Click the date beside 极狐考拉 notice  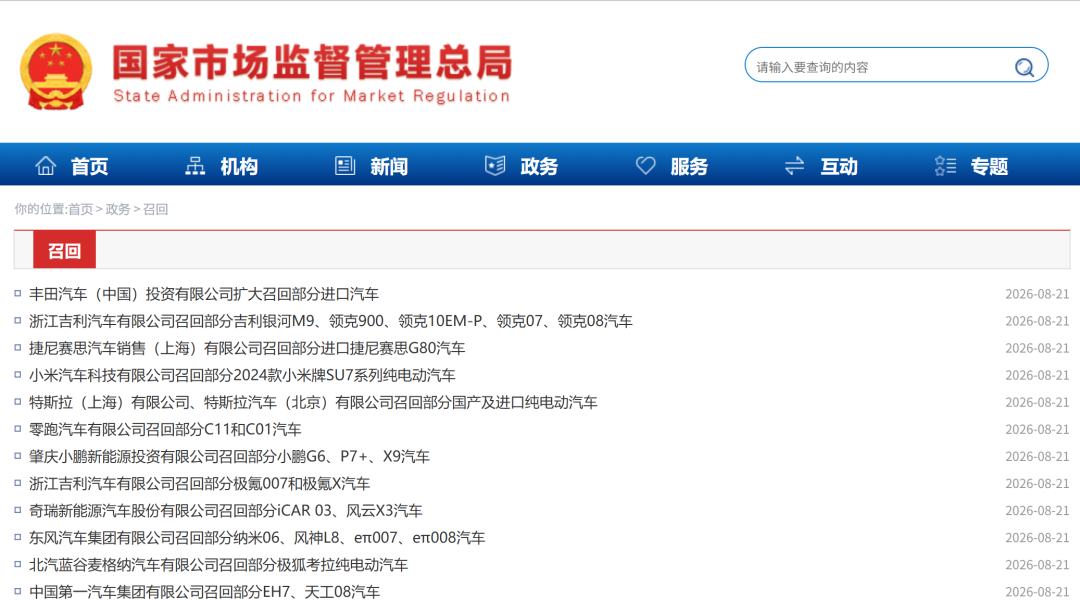(1037, 565)
